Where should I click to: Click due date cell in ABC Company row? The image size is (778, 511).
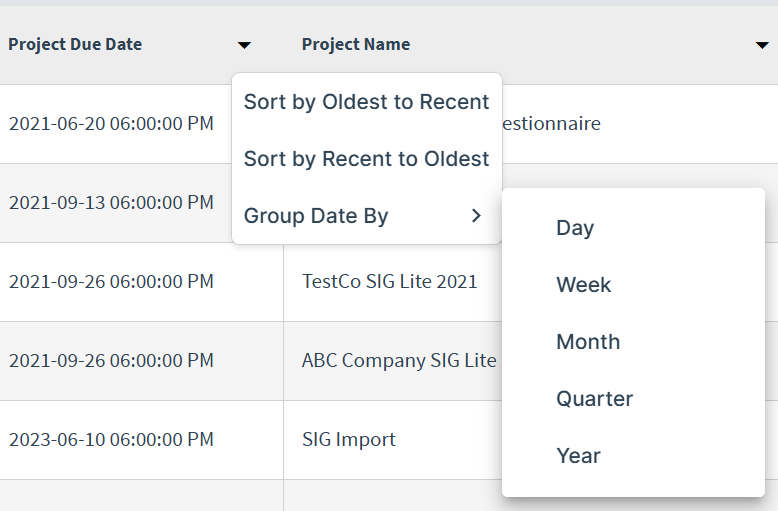111,361
